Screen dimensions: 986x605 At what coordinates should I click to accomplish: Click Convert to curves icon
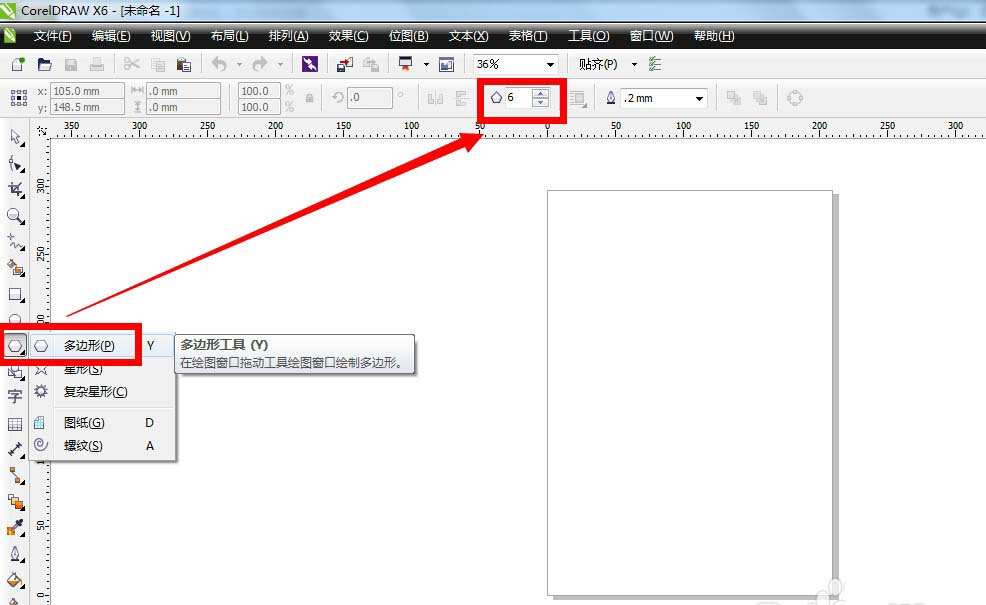coord(795,98)
